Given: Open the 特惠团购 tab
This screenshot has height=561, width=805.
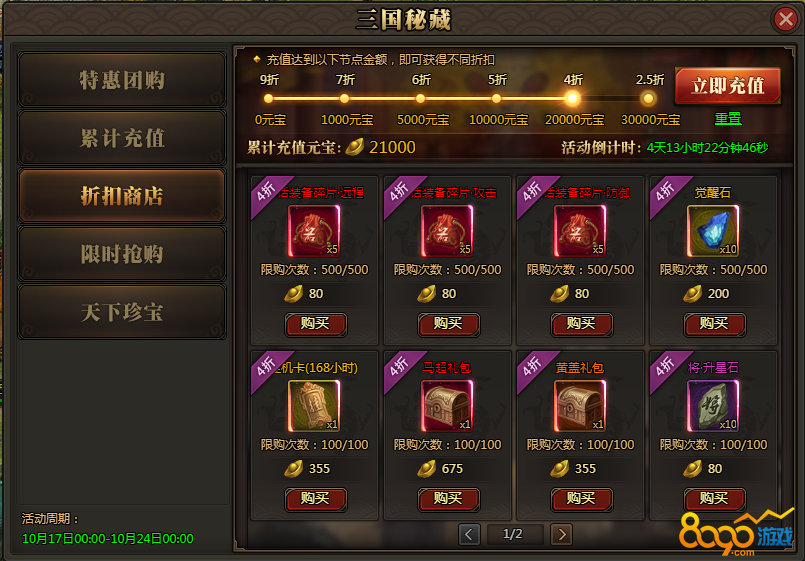Looking at the screenshot, I should coord(122,80).
